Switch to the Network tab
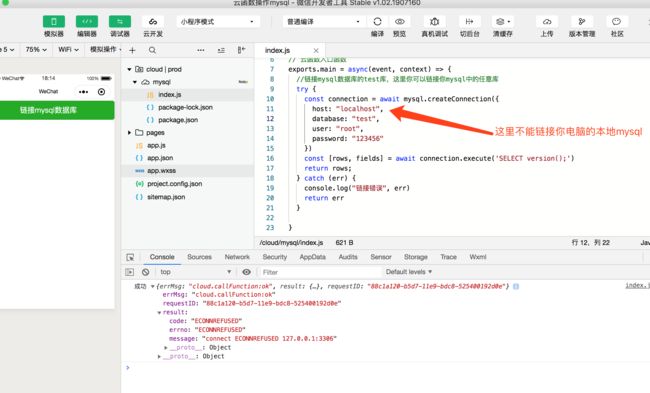Screen dimensions: 650x393 click(x=237, y=257)
